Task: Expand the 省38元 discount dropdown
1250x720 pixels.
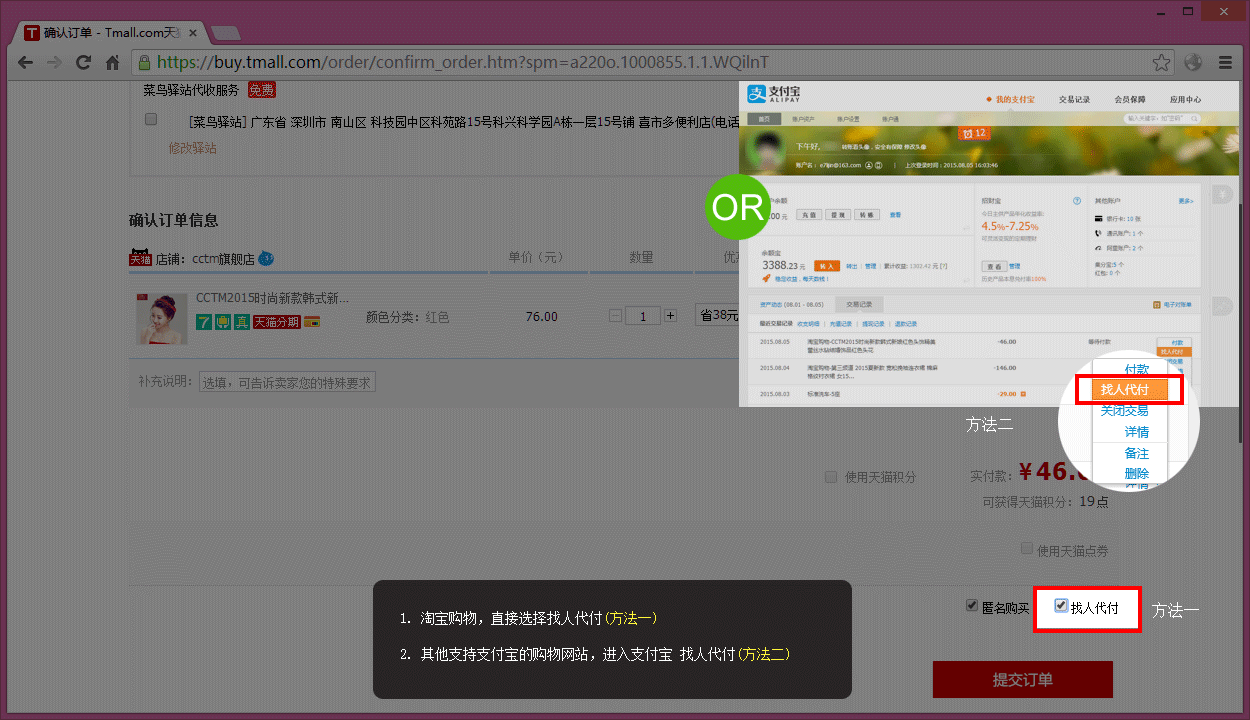Action: [718, 316]
